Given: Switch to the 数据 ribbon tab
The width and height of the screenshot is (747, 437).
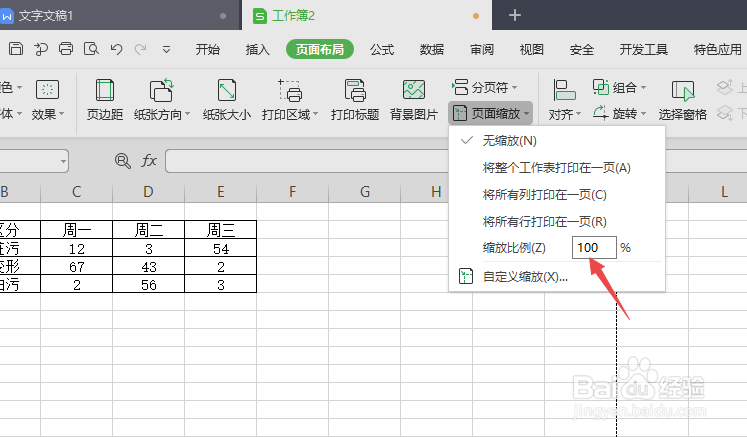Looking at the screenshot, I should pos(432,50).
